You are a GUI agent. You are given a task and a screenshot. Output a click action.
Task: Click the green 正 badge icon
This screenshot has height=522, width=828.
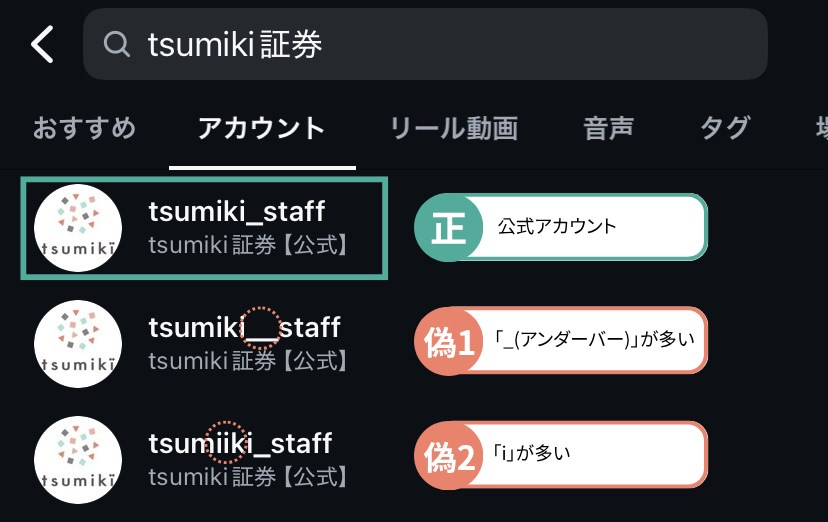pyautogui.click(x=448, y=227)
